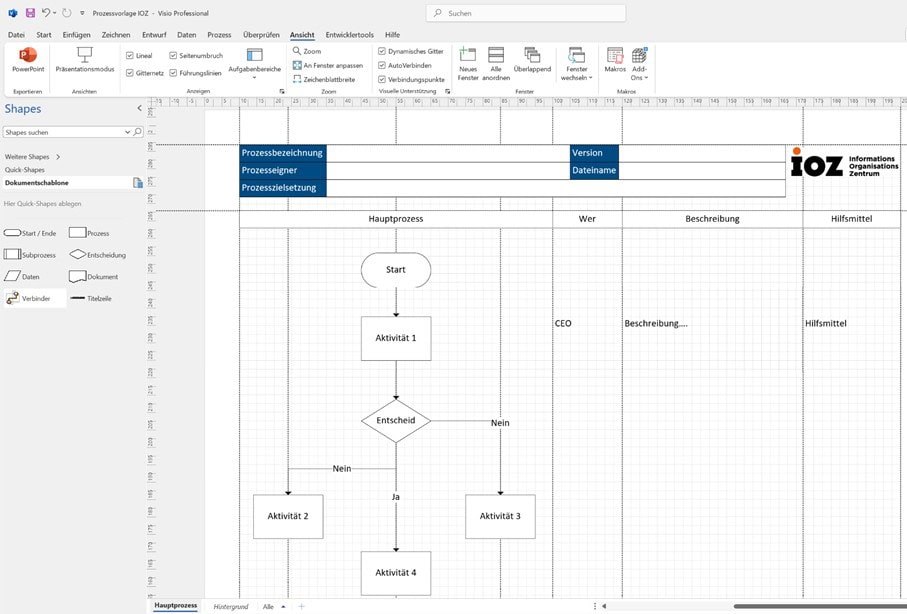This screenshot has height=614, width=907.
Task: Uncheck Dynamisches Gitter option
Action: pos(381,51)
